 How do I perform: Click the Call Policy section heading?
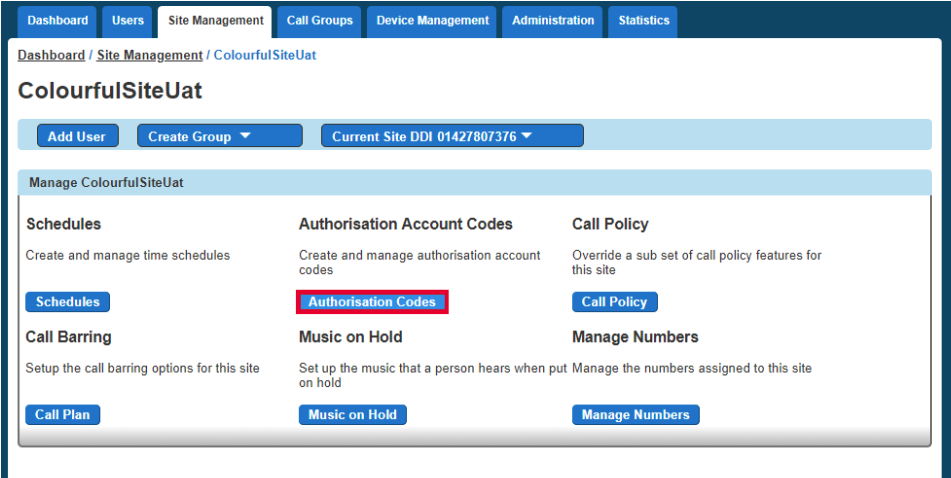pyautogui.click(x=610, y=224)
